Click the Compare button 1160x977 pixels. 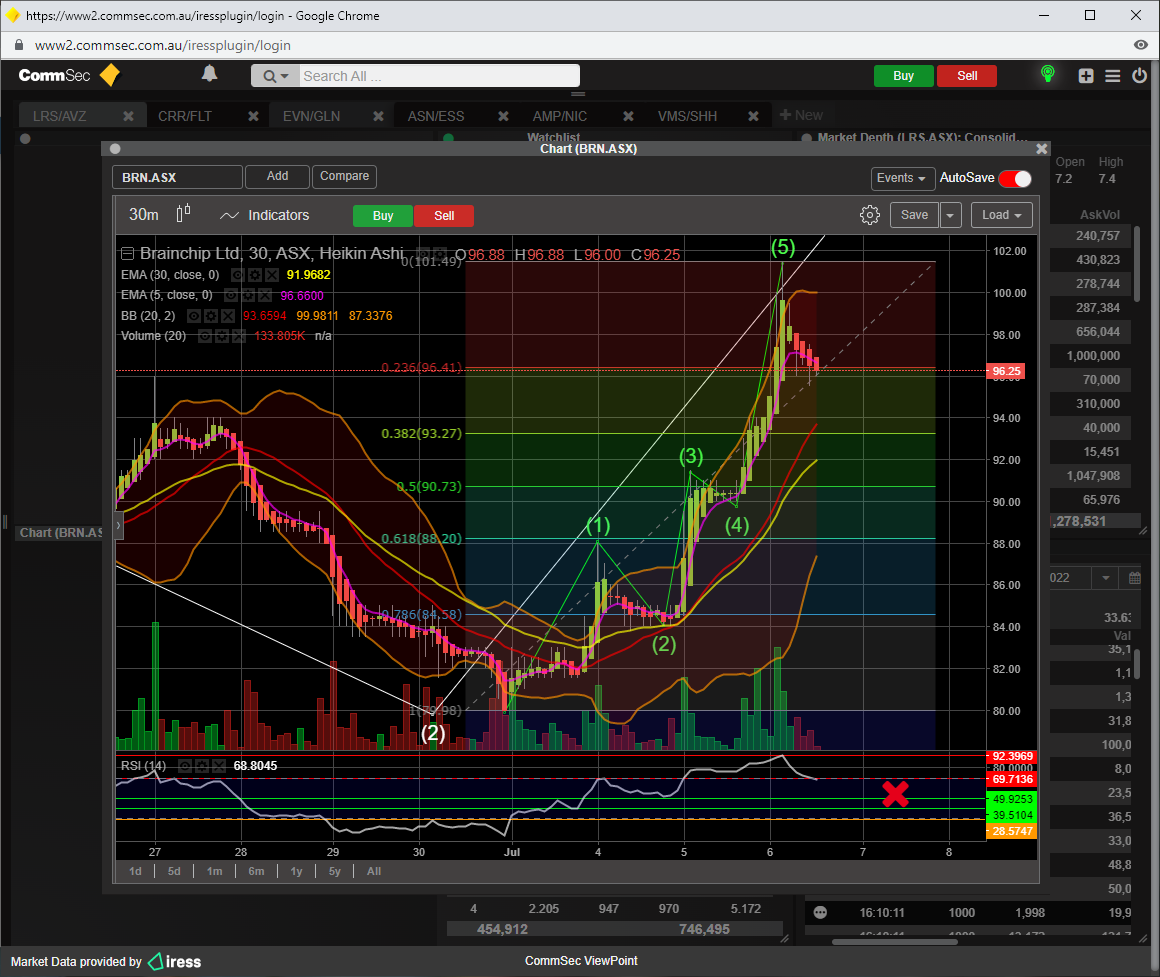344,176
